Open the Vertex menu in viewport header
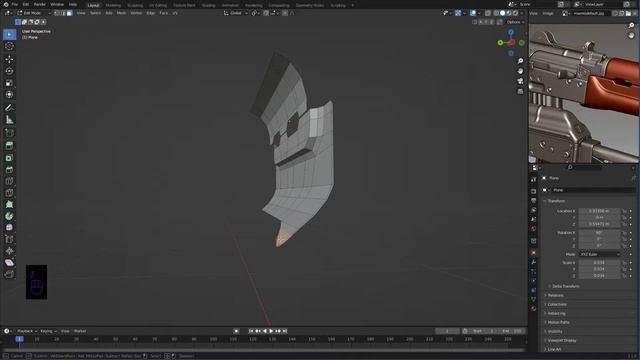Image resolution: width=640 pixels, height=360 pixels. click(136, 13)
